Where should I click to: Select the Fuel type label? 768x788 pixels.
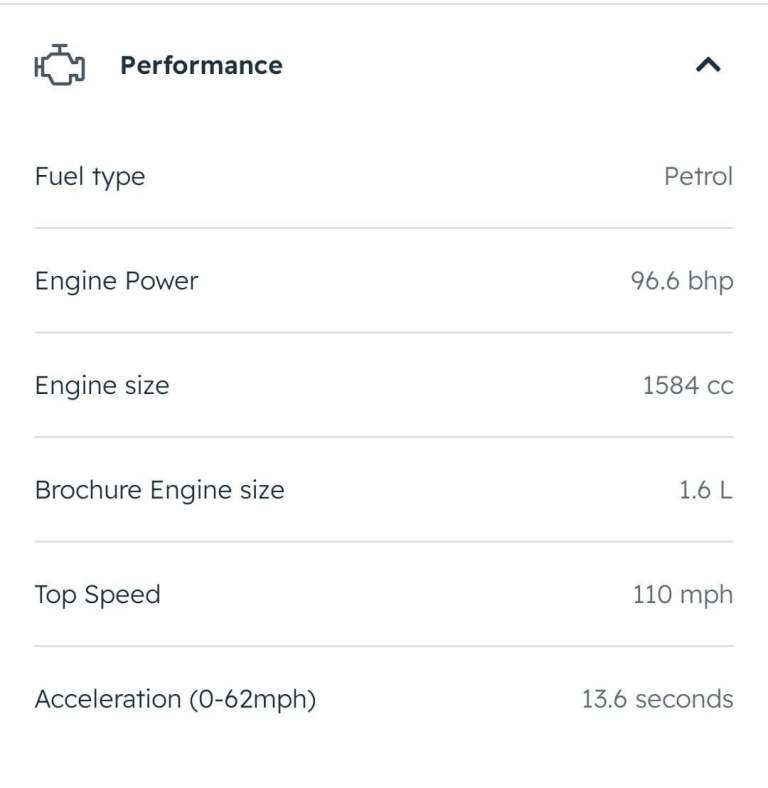90,177
